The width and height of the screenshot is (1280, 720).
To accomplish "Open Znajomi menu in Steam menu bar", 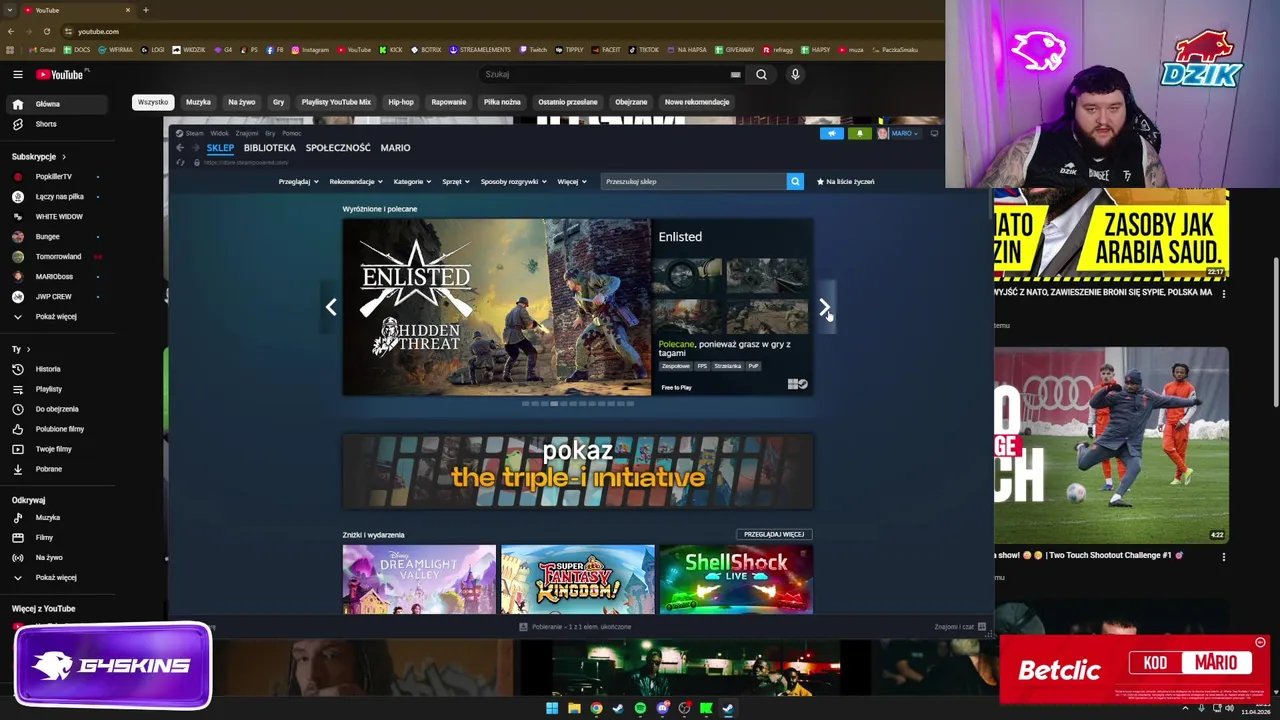I will pyautogui.click(x=246, y=133).
